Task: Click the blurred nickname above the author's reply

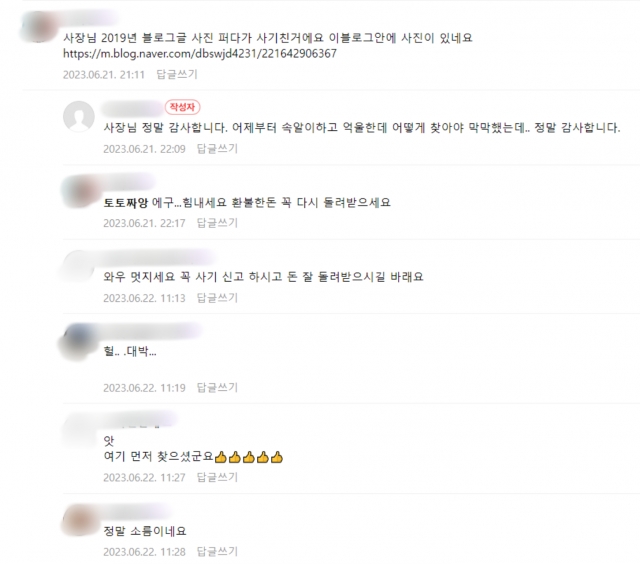Action: (132, 108)
